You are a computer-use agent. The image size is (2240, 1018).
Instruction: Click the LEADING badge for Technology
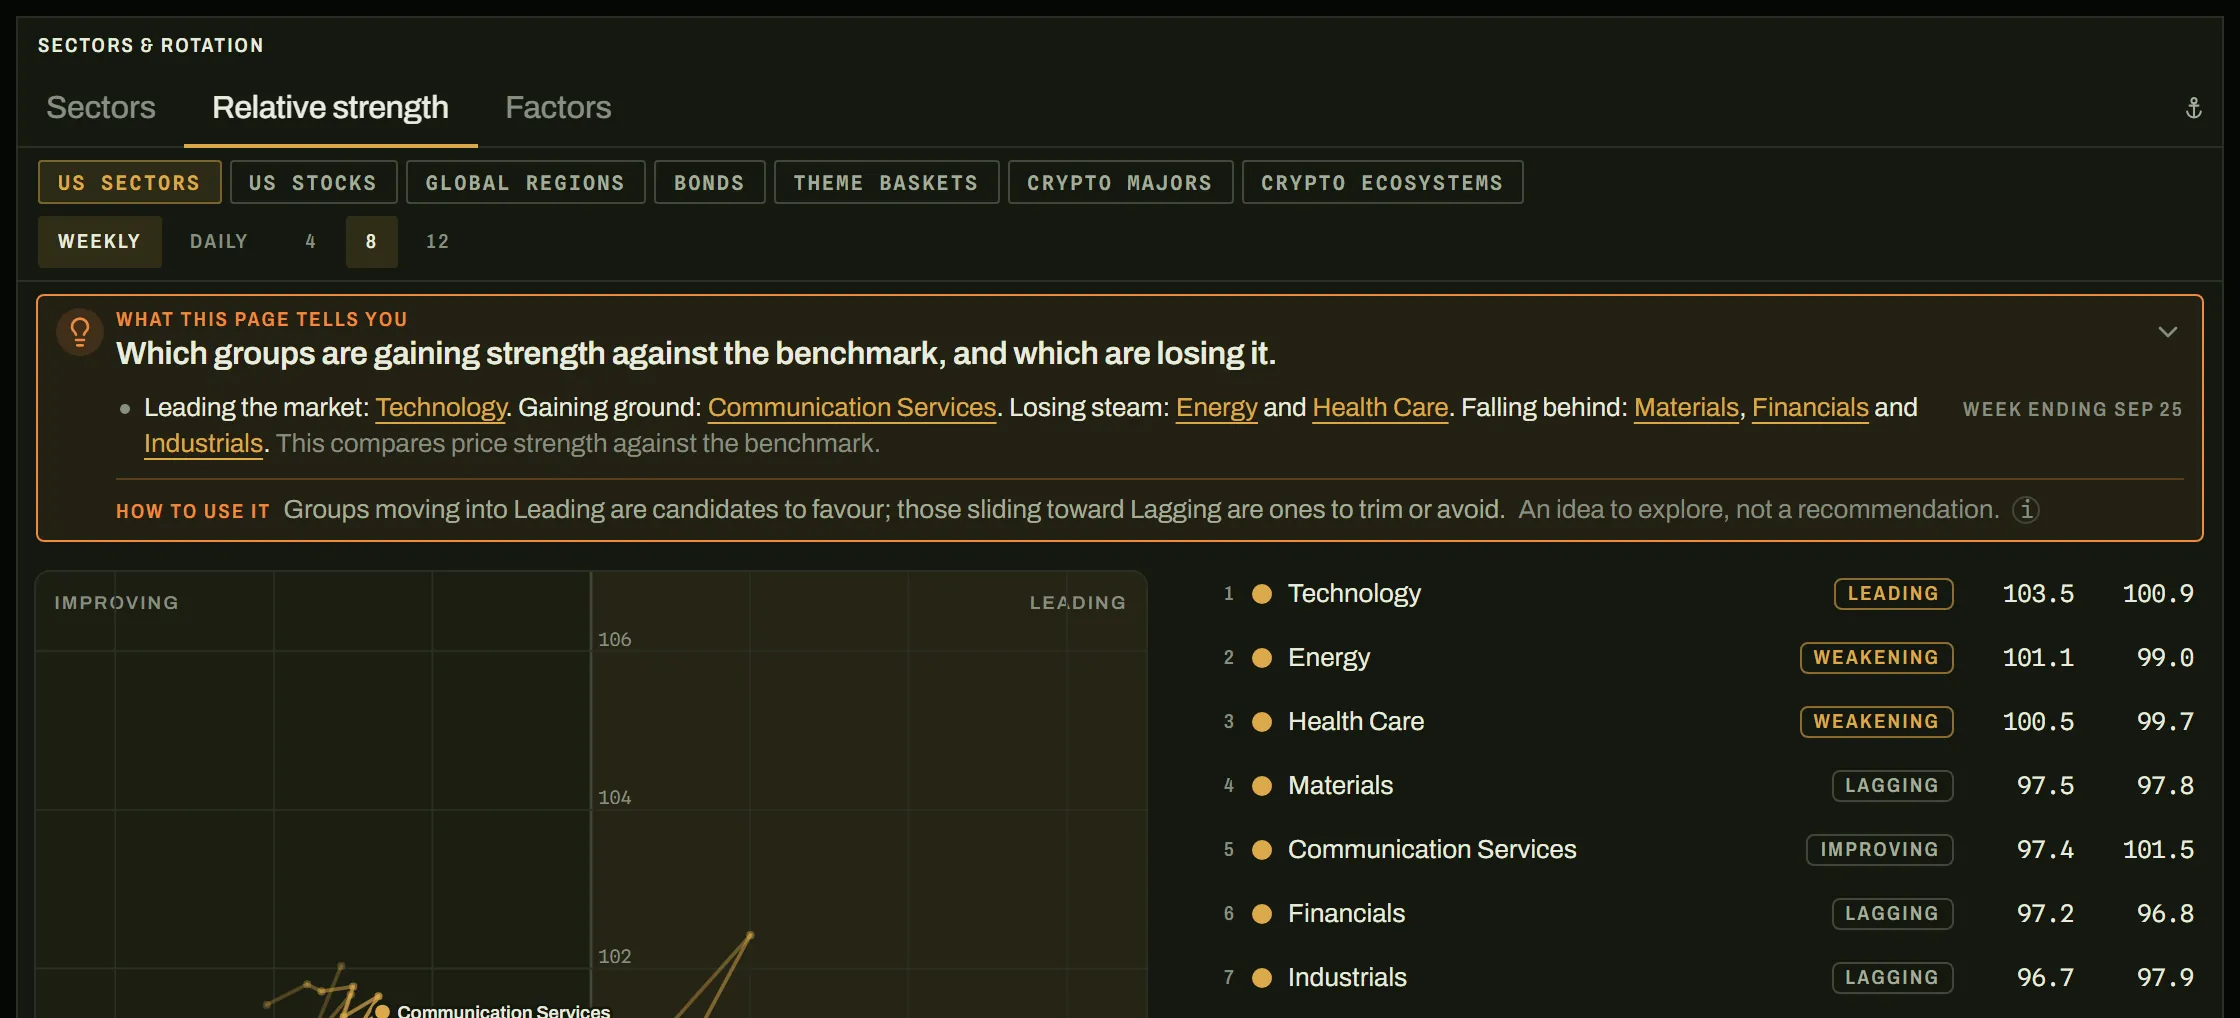click(x=1893, y=594)
